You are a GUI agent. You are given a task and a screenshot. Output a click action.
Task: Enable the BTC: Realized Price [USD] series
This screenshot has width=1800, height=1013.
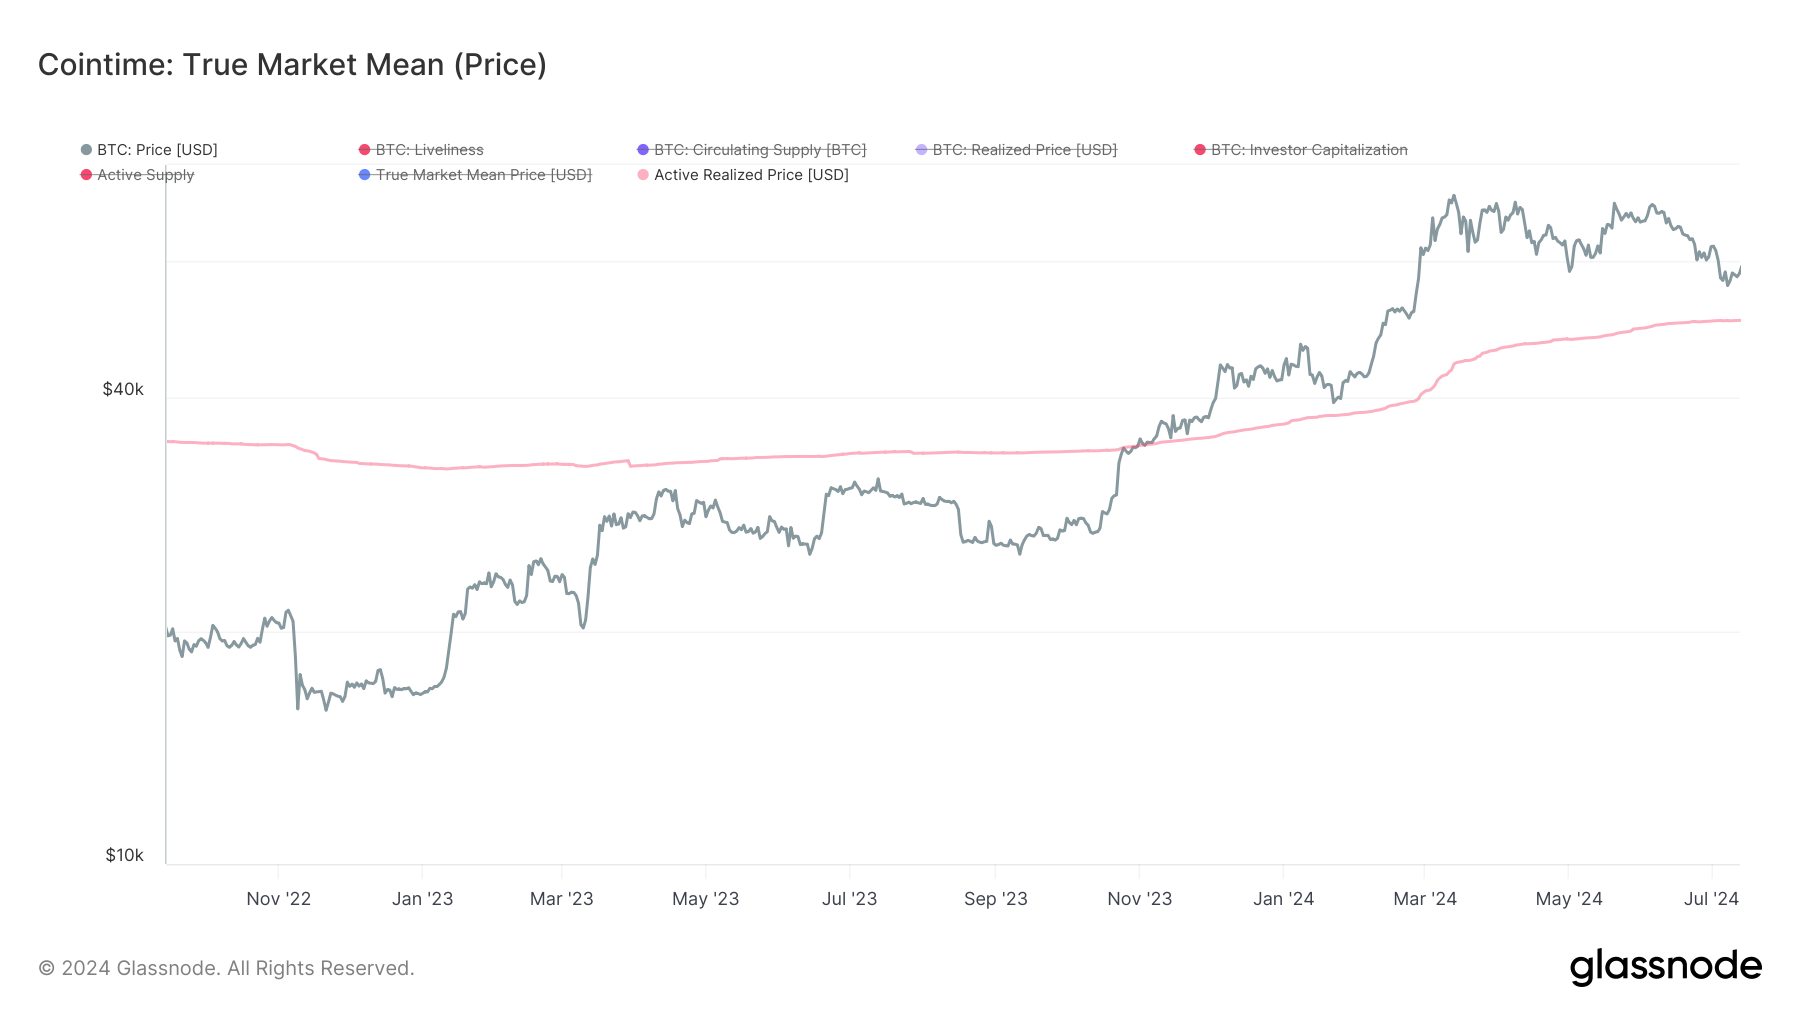[x=1016, y=150]
